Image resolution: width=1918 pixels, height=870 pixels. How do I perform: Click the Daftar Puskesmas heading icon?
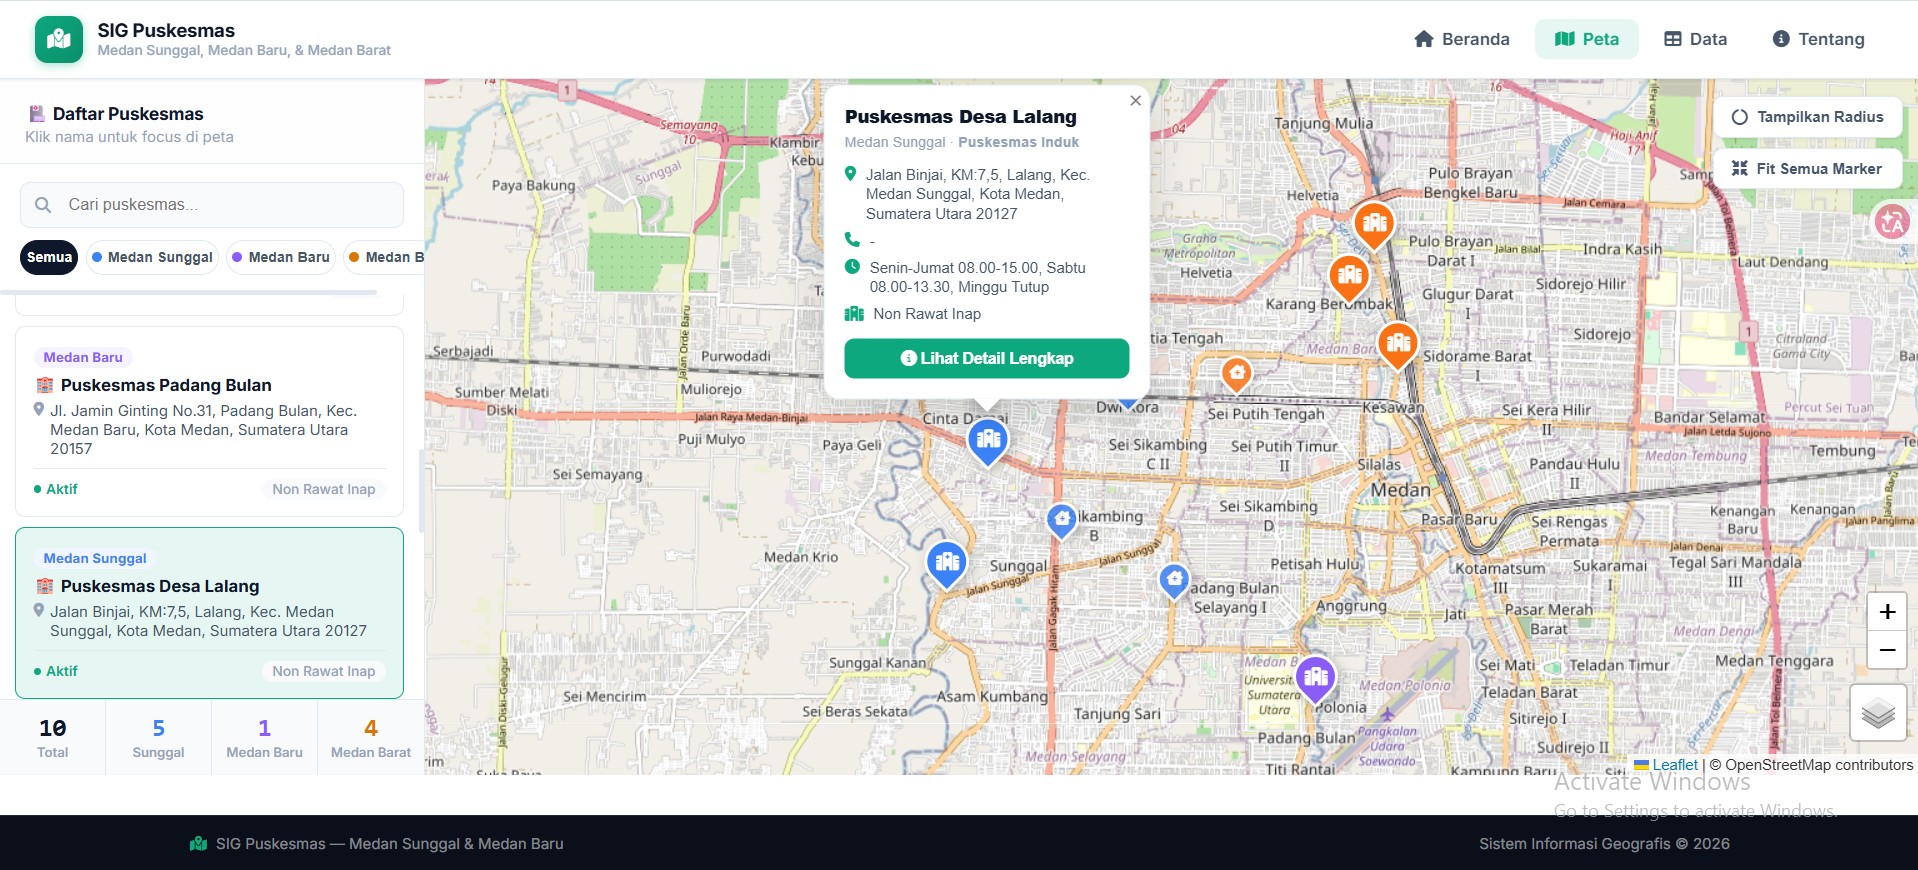pos(37,114)
